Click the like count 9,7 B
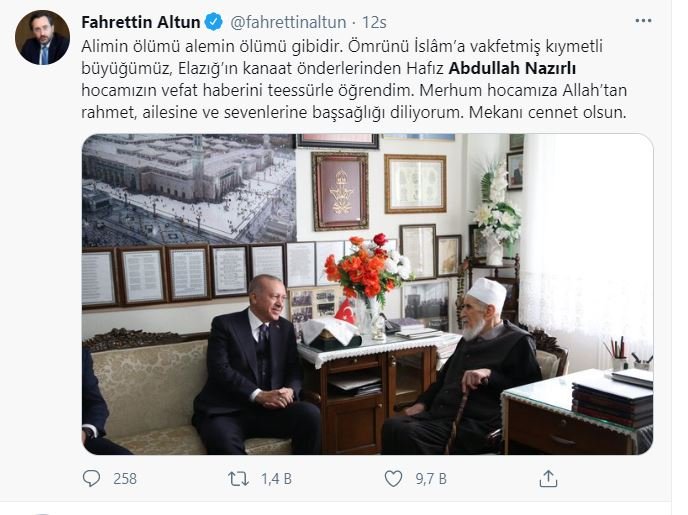Screen dimensions: 688x515 click(431, 479)
